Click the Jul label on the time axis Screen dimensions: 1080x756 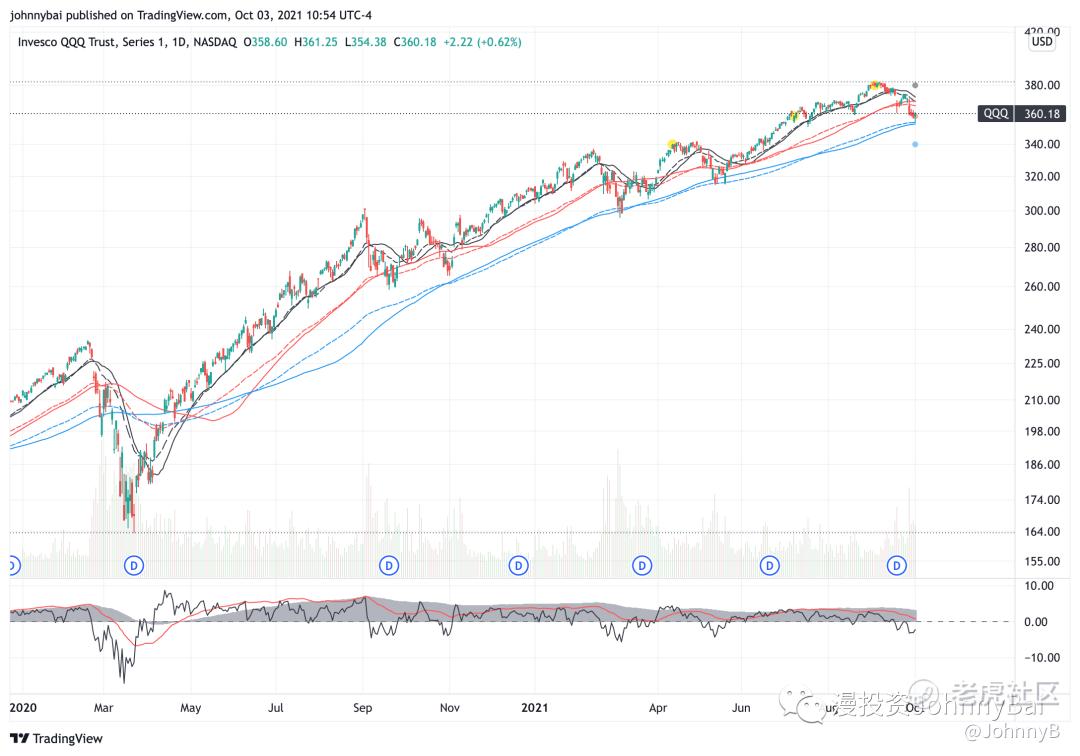click(276, 708)
